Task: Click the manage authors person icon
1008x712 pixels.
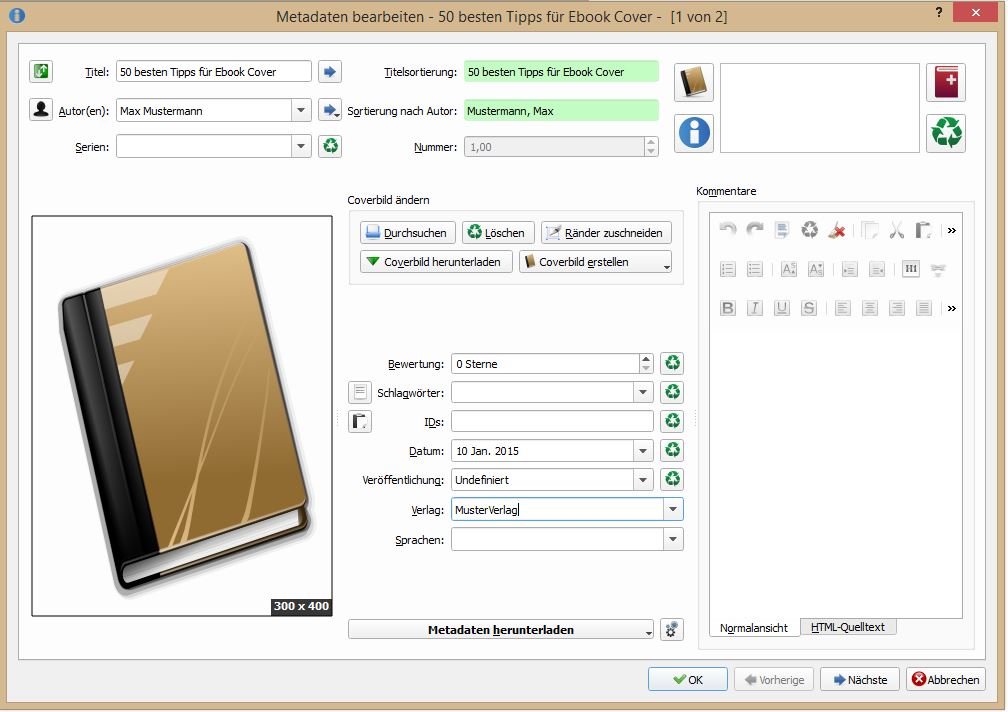Action: [41, 110]
